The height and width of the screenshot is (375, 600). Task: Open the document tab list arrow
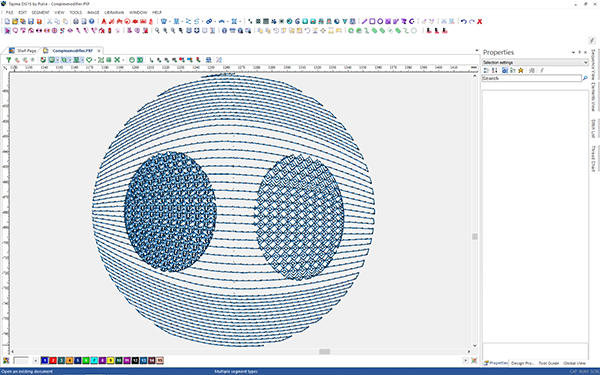[x=477, y=51]
